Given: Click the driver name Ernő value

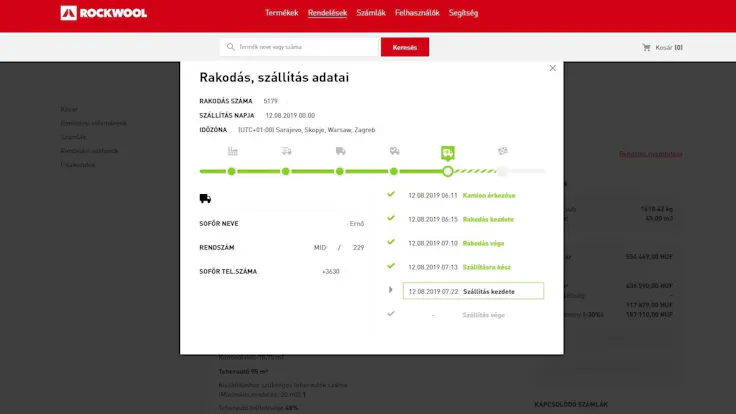Looking at the screenshot, I should pos(357,223).
